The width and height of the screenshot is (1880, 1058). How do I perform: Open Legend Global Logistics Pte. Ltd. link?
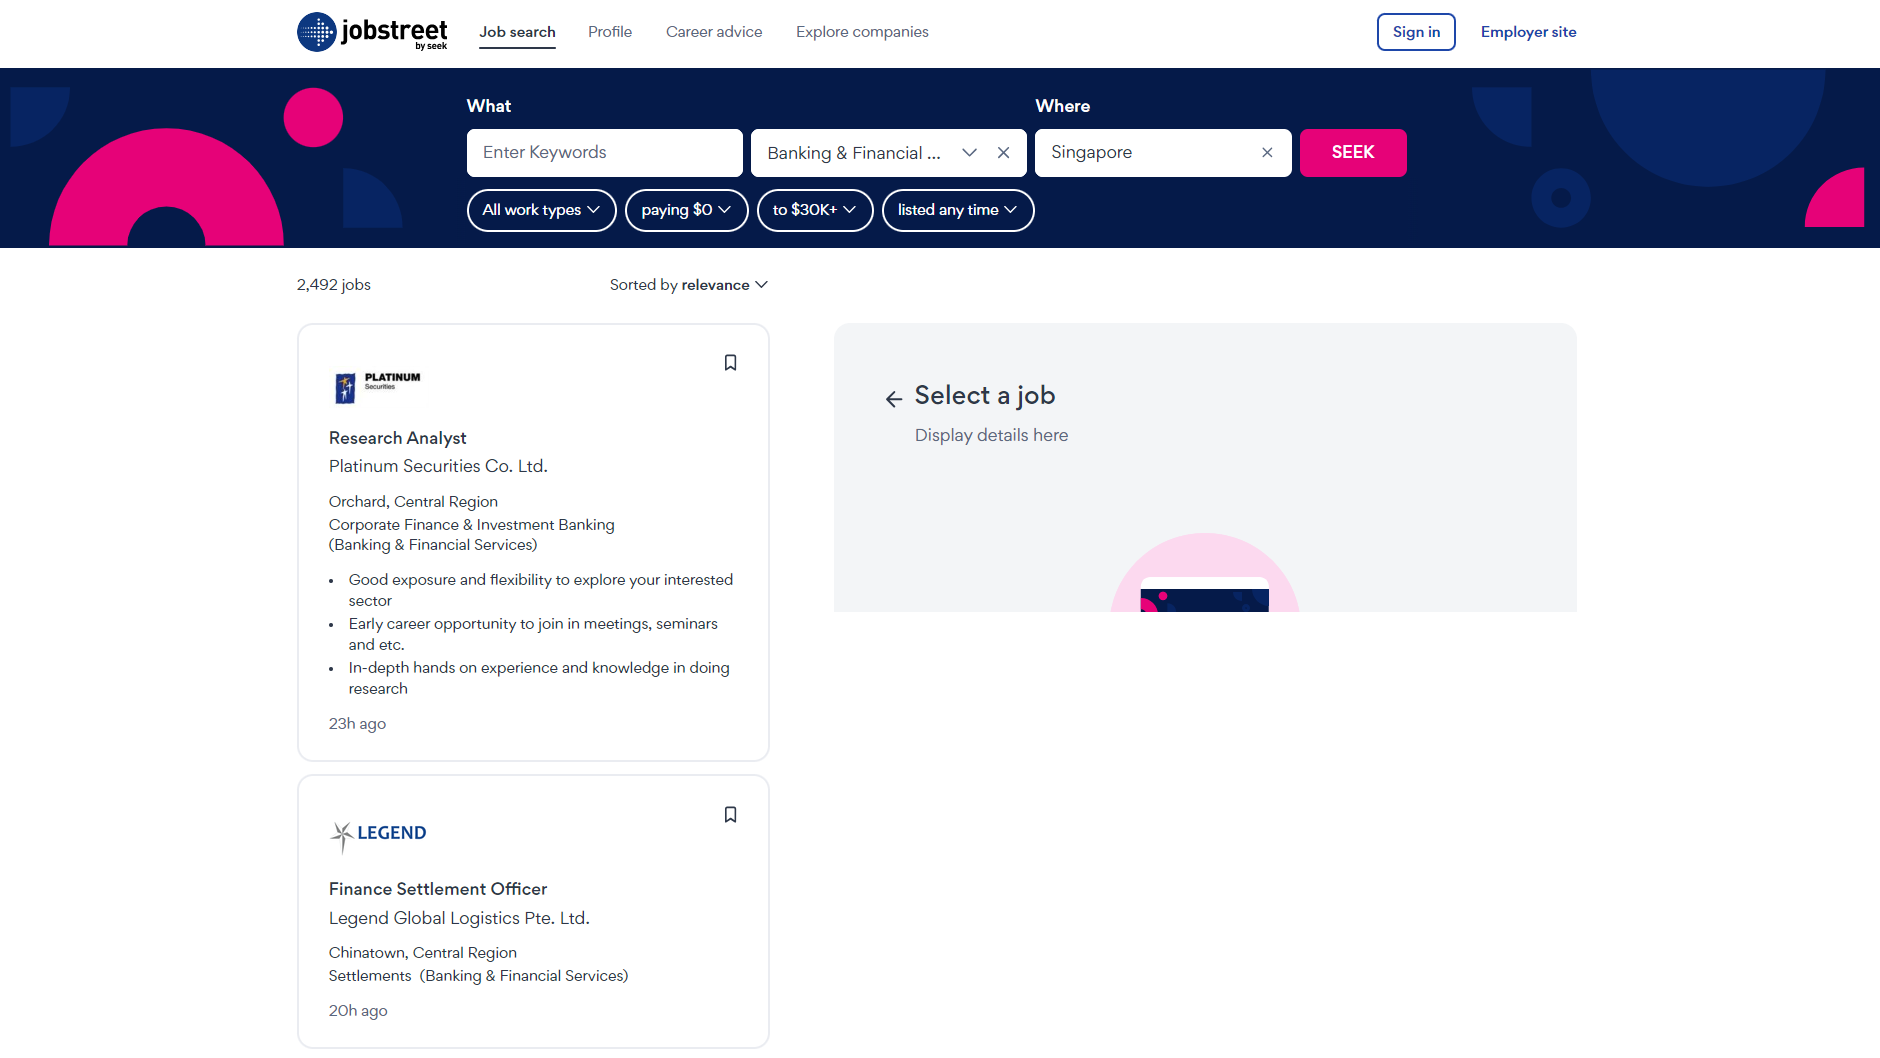[459, 918]
